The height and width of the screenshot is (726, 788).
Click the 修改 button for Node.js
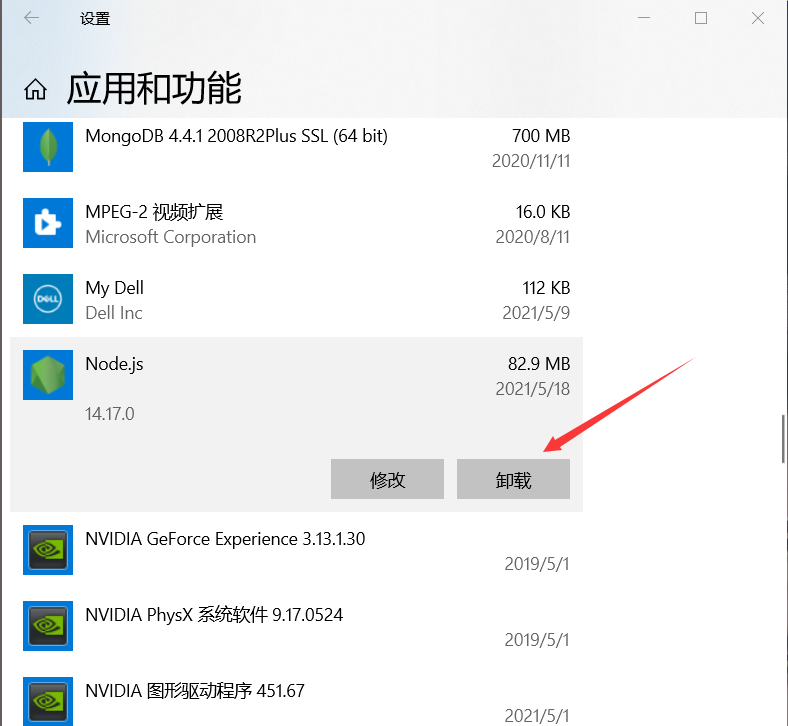[387, 479]
